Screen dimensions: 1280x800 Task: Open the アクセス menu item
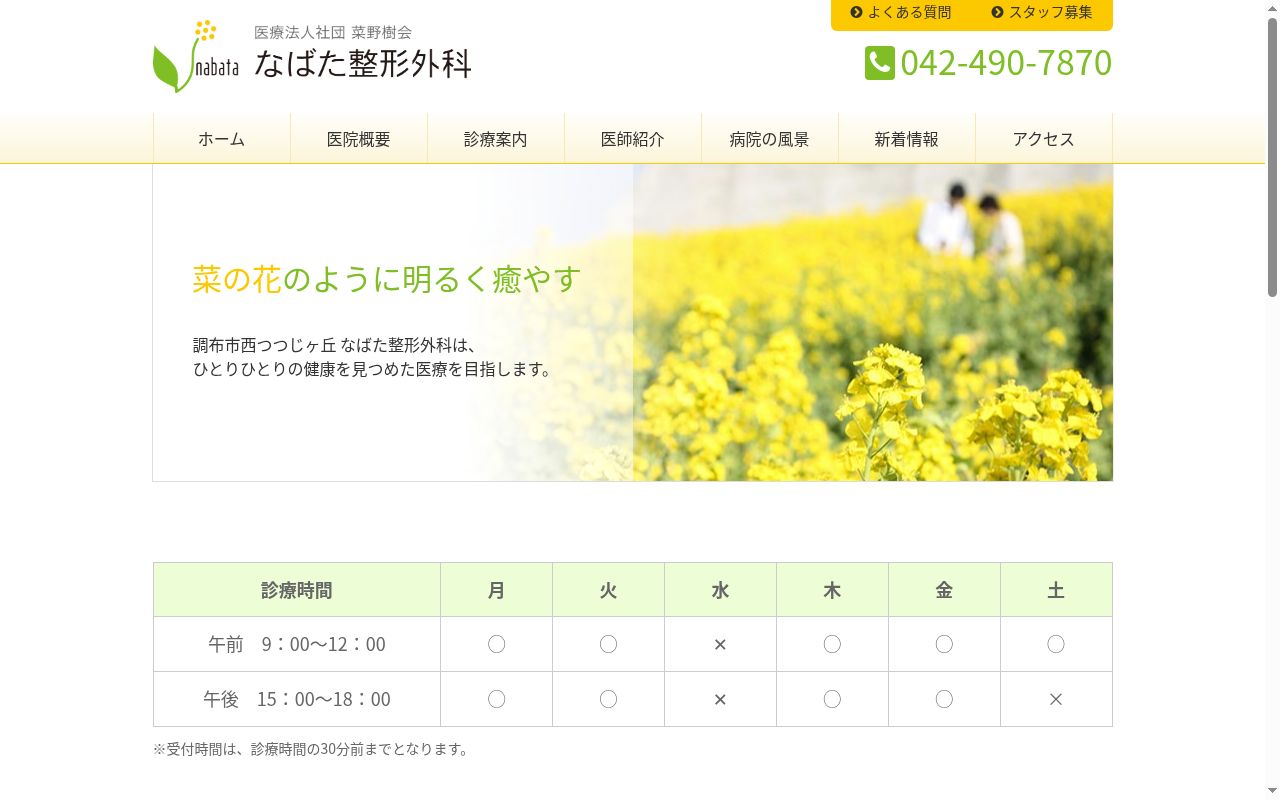click(1044, 139)
